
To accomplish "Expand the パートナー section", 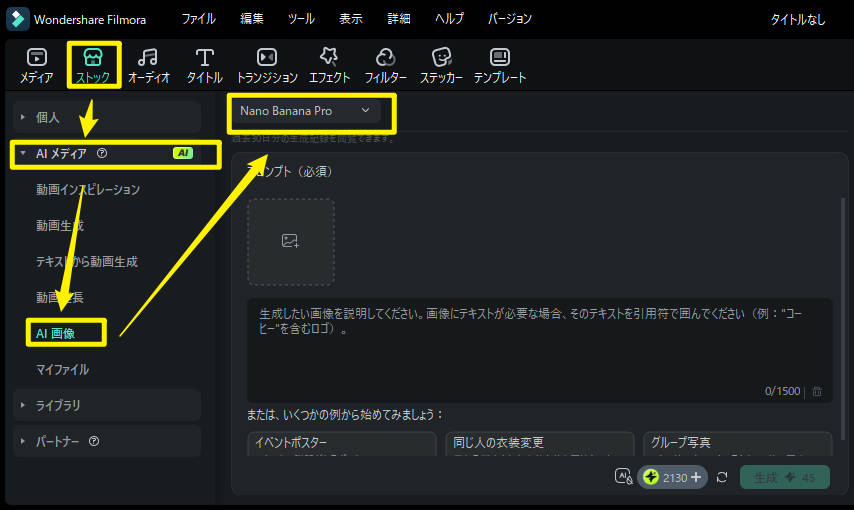I will [107, 441].
